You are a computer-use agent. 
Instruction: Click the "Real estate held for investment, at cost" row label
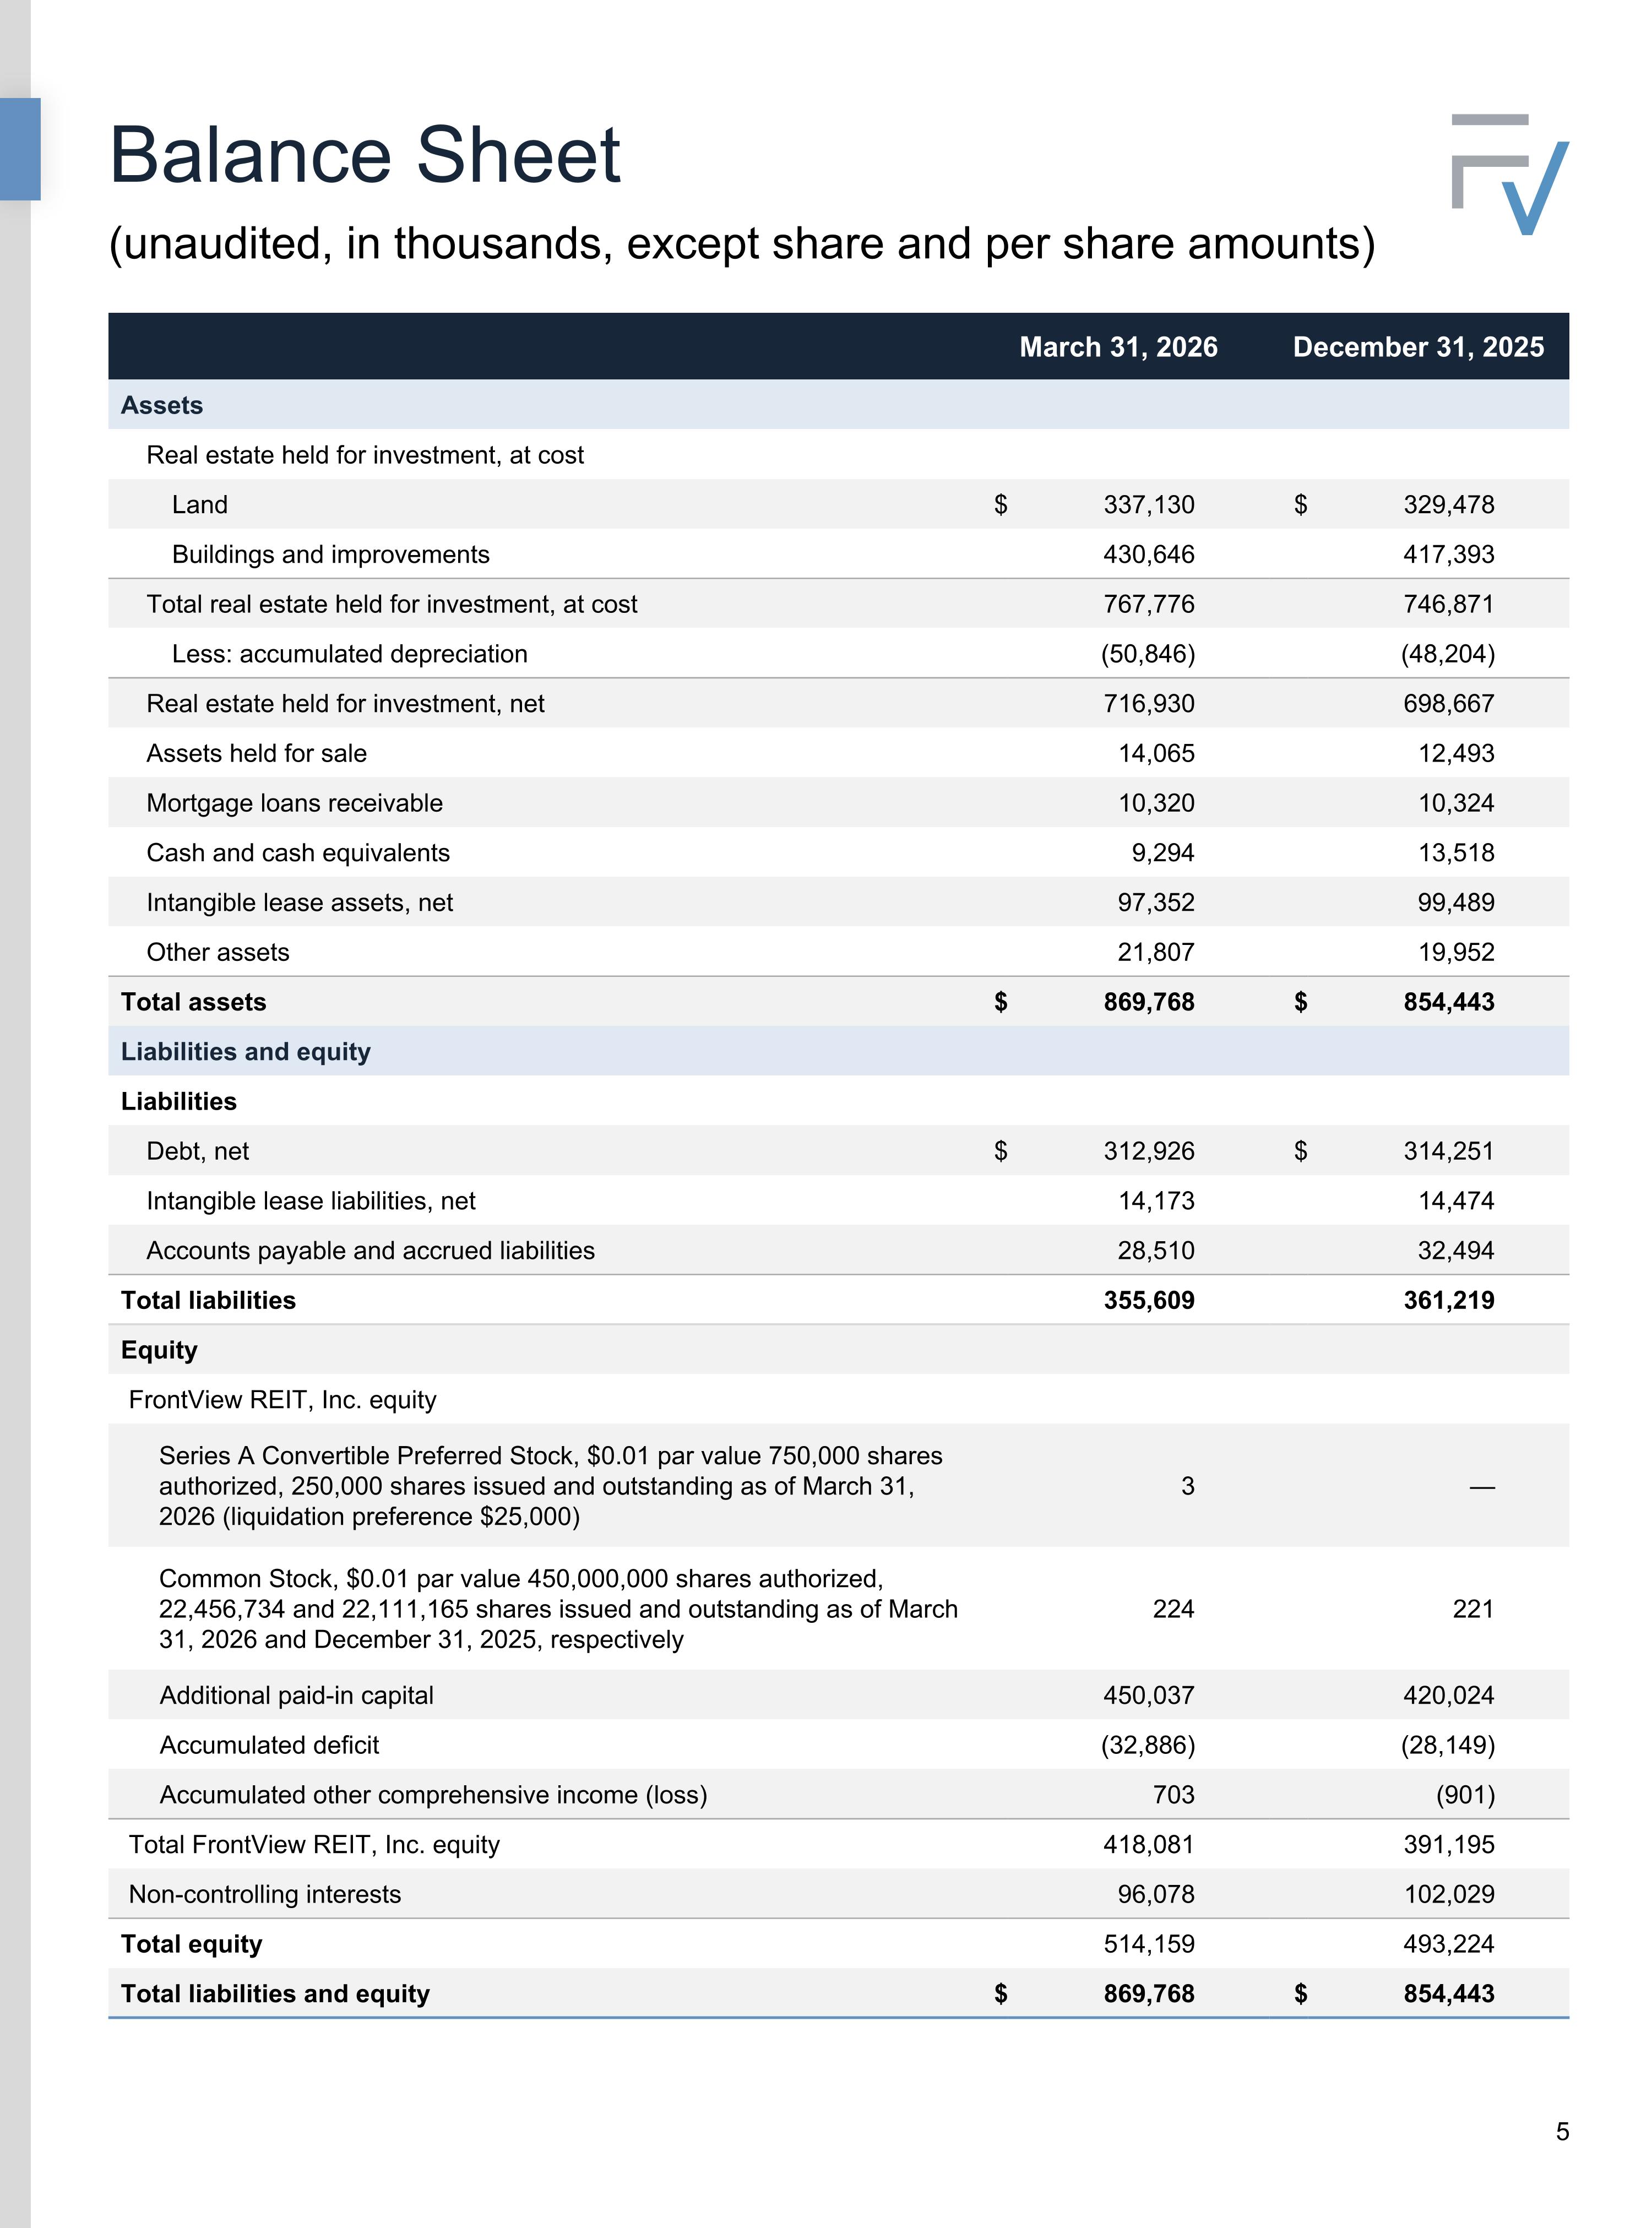pos(365,455)
